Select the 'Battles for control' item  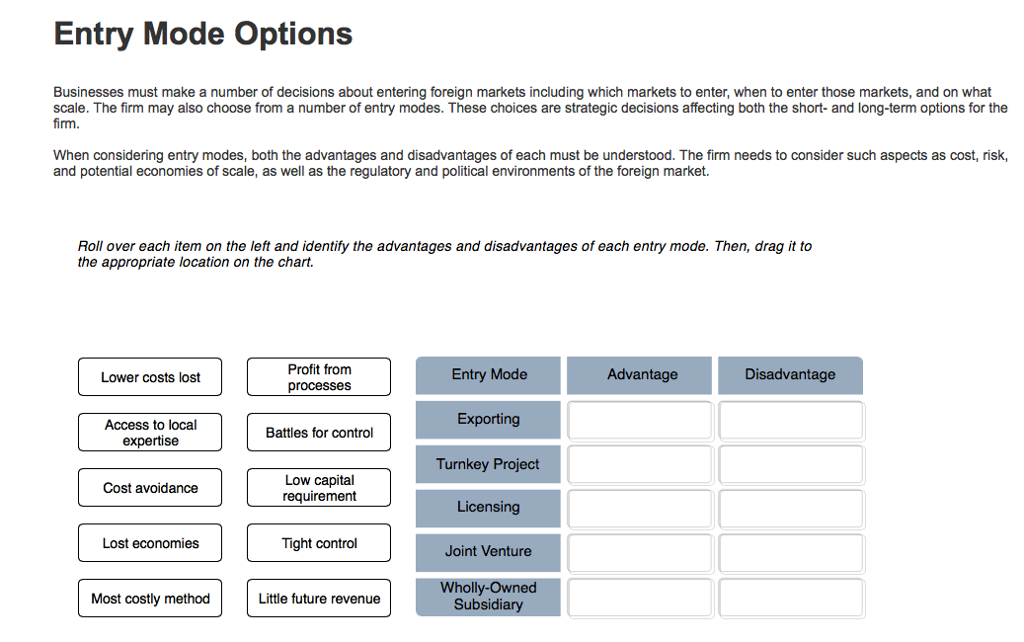pyautogui.click(x=318, y=432)
